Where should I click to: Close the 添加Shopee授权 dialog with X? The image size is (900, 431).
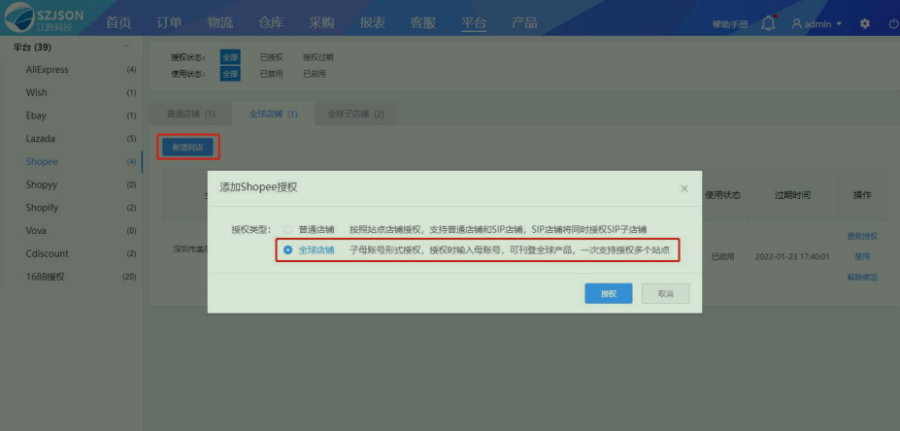click(x=684, y=188)
